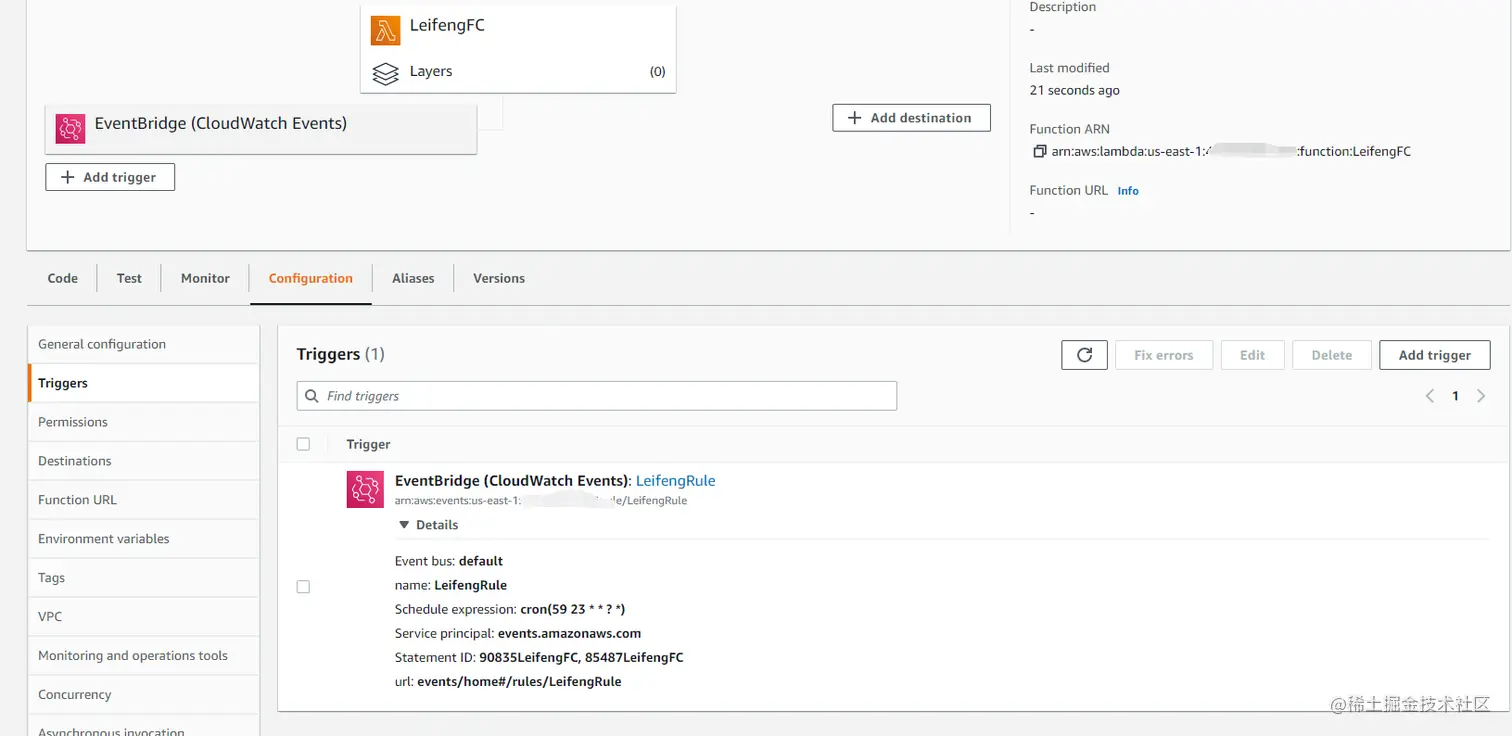Click the EventBridge icon in the function diagram

70,127
